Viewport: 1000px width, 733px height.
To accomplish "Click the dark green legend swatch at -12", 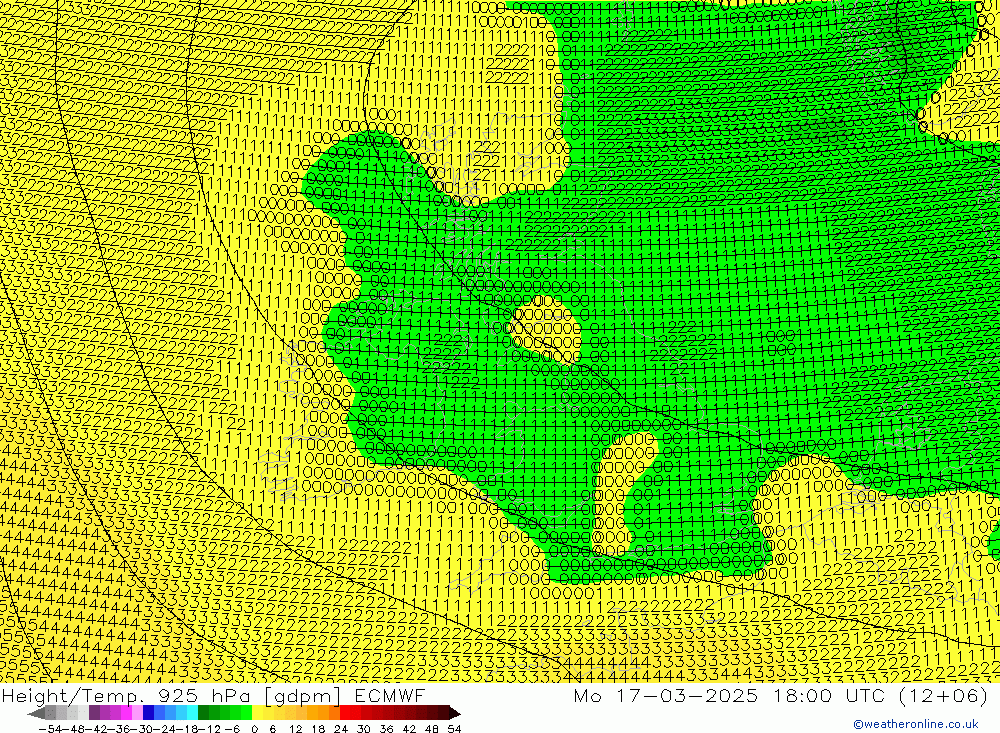I will [x=203, y=713].
